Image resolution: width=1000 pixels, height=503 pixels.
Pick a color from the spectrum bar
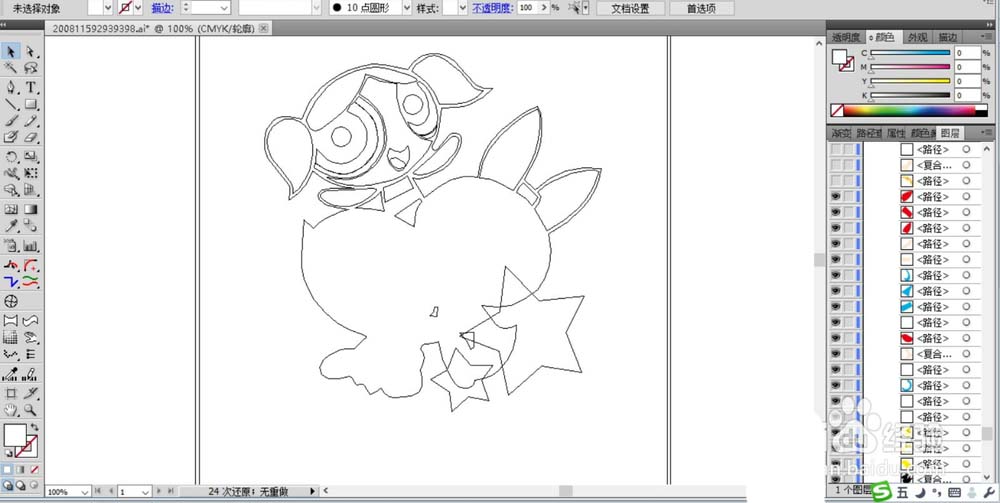tap(909, 110)
